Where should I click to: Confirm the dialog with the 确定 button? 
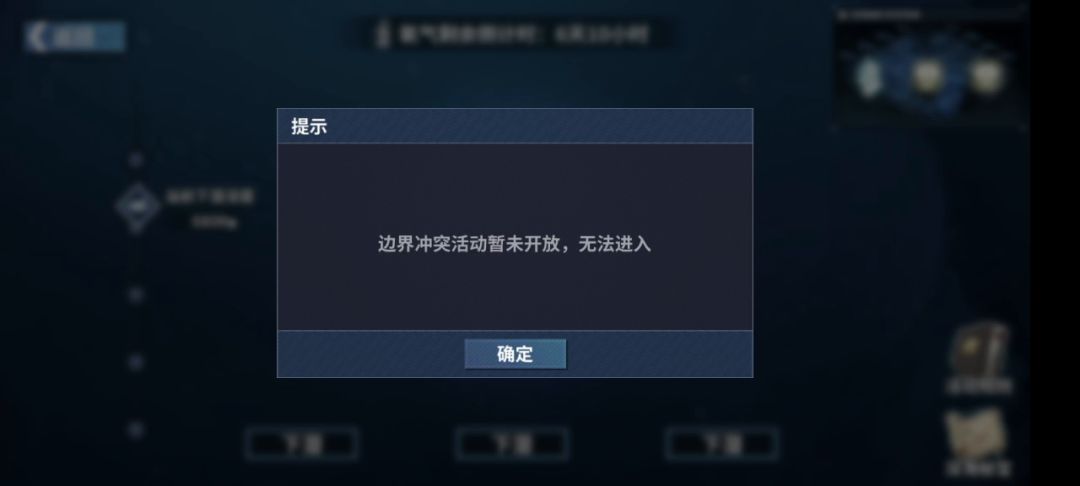click(x=515, y=354)
